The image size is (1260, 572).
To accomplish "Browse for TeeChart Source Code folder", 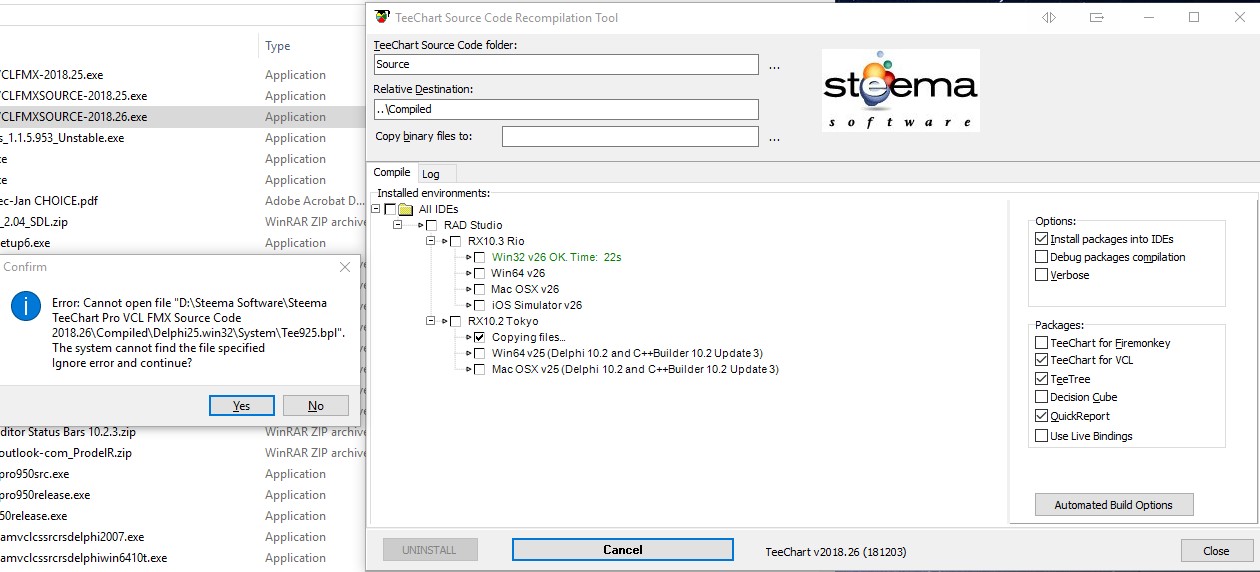I will tap(774, 65).
